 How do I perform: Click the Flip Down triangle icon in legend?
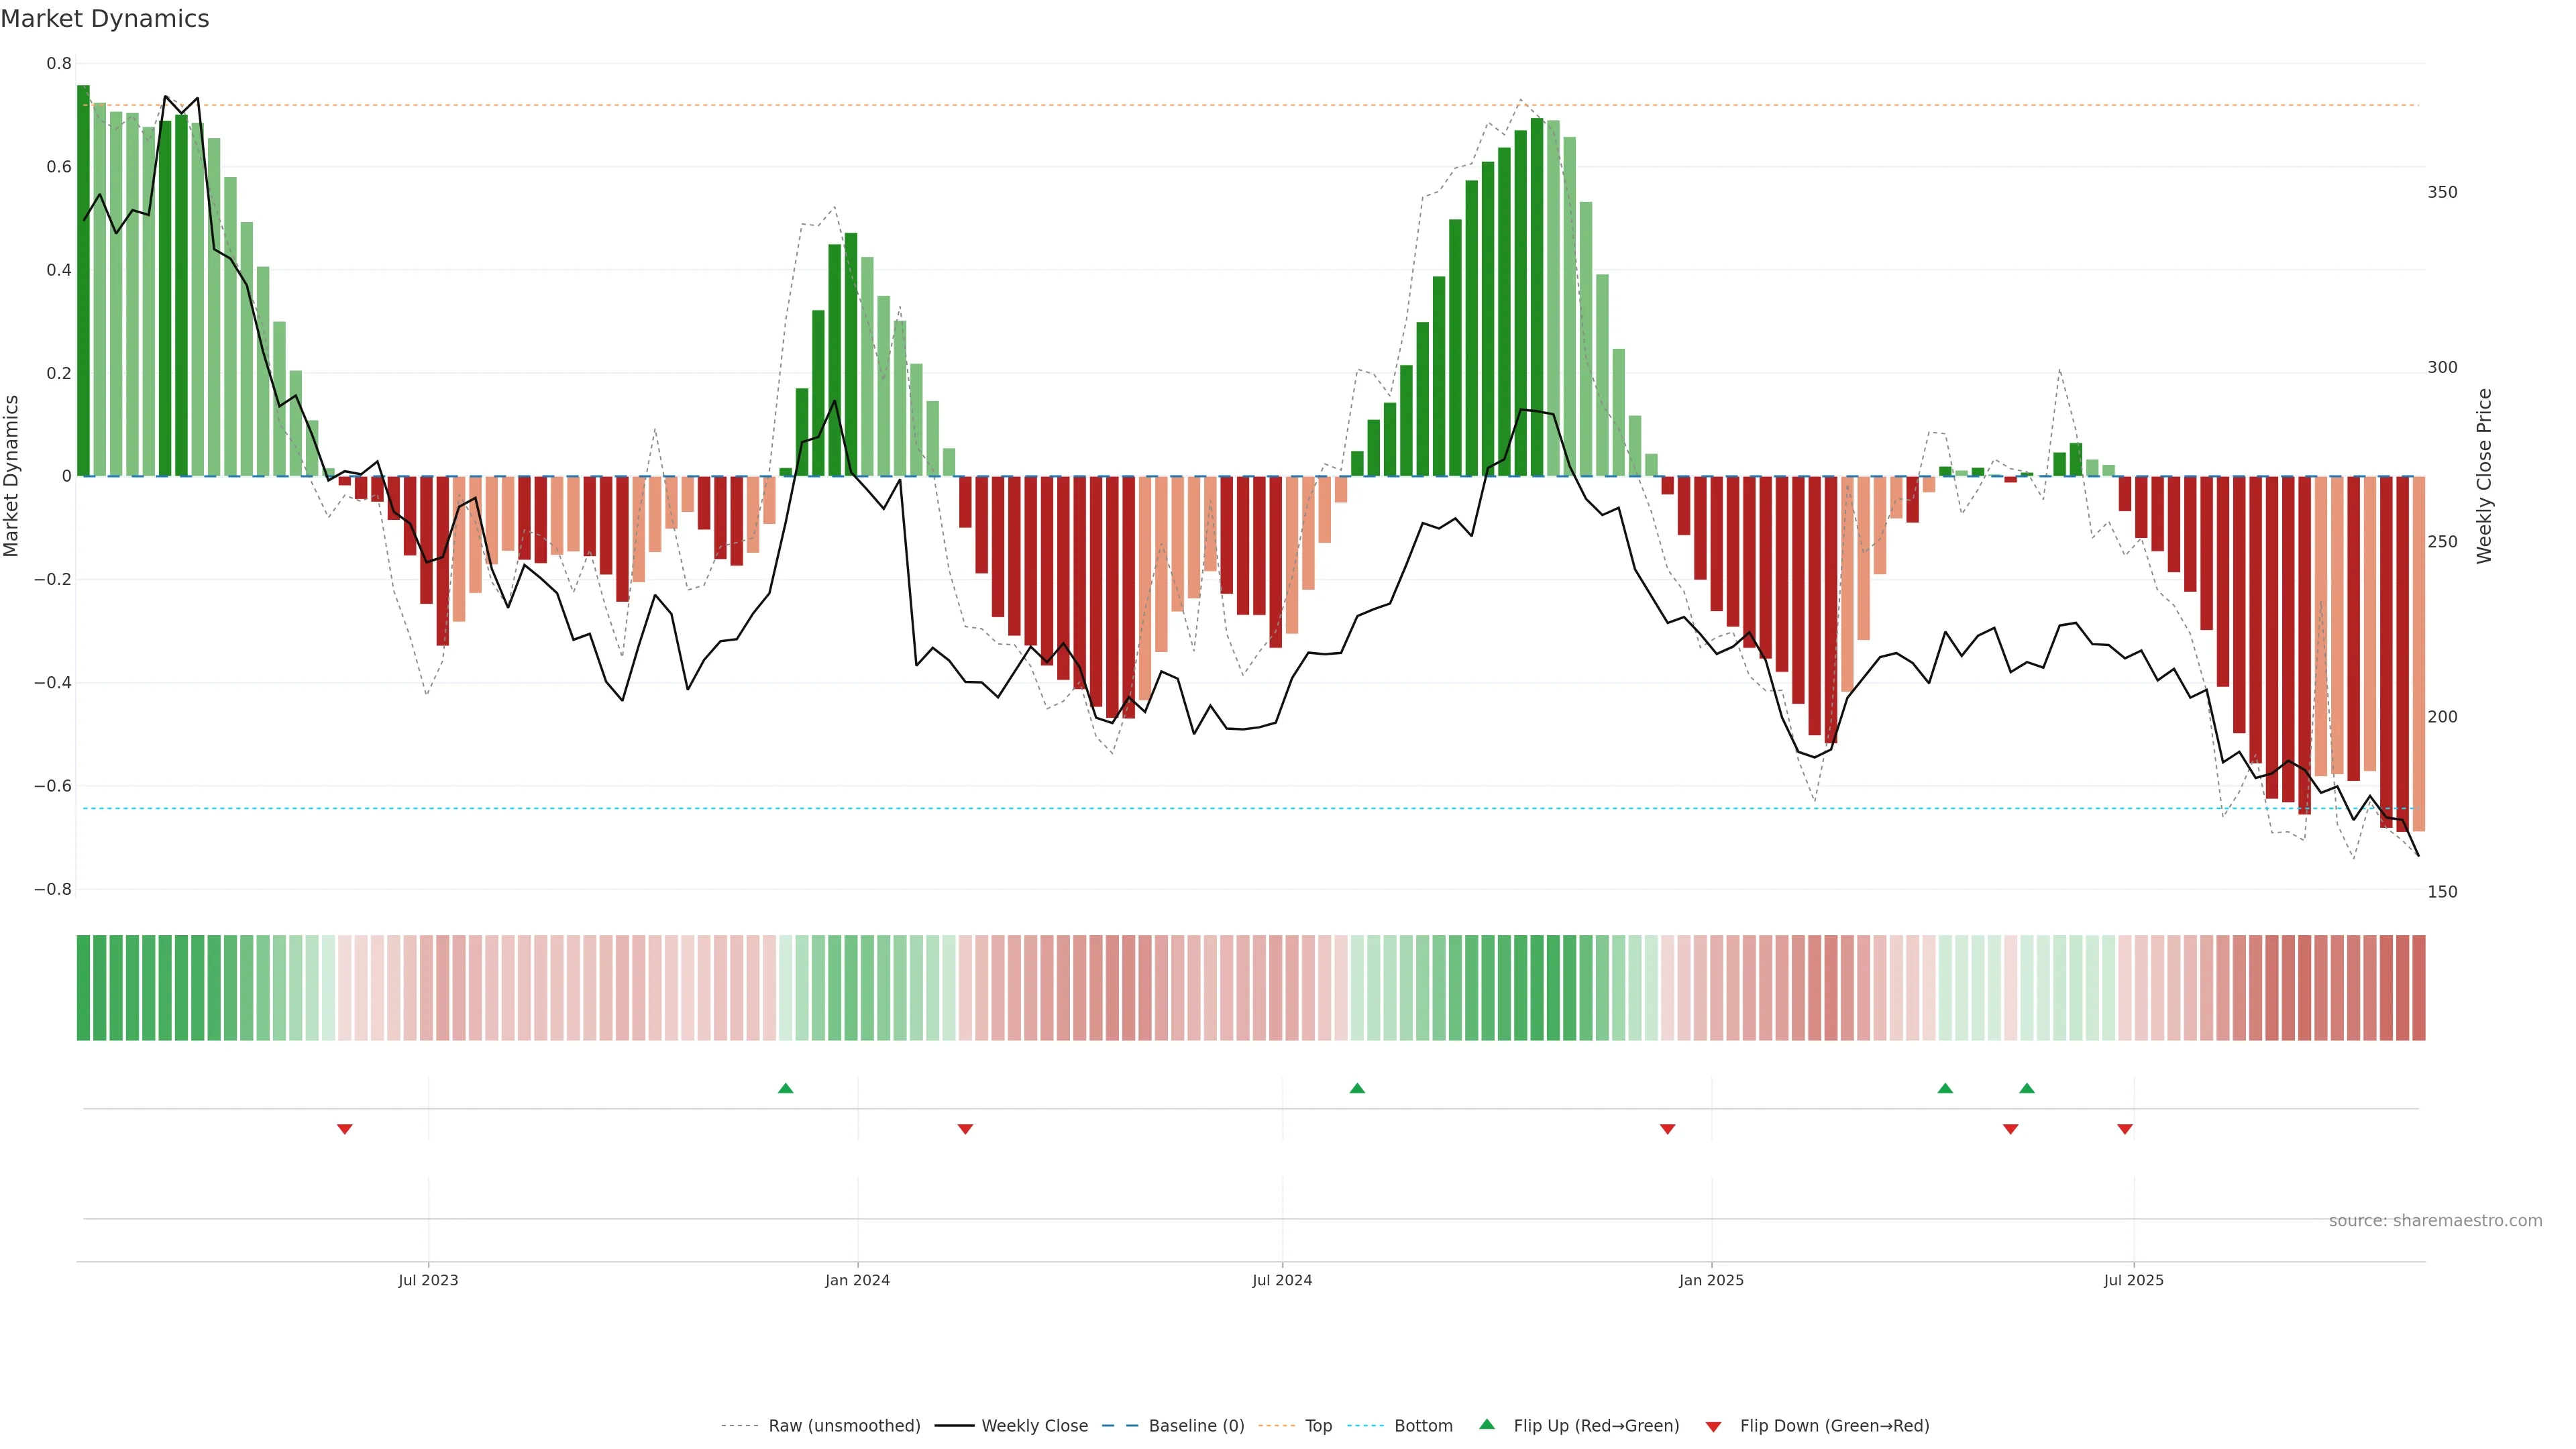coord(1713,1426)
